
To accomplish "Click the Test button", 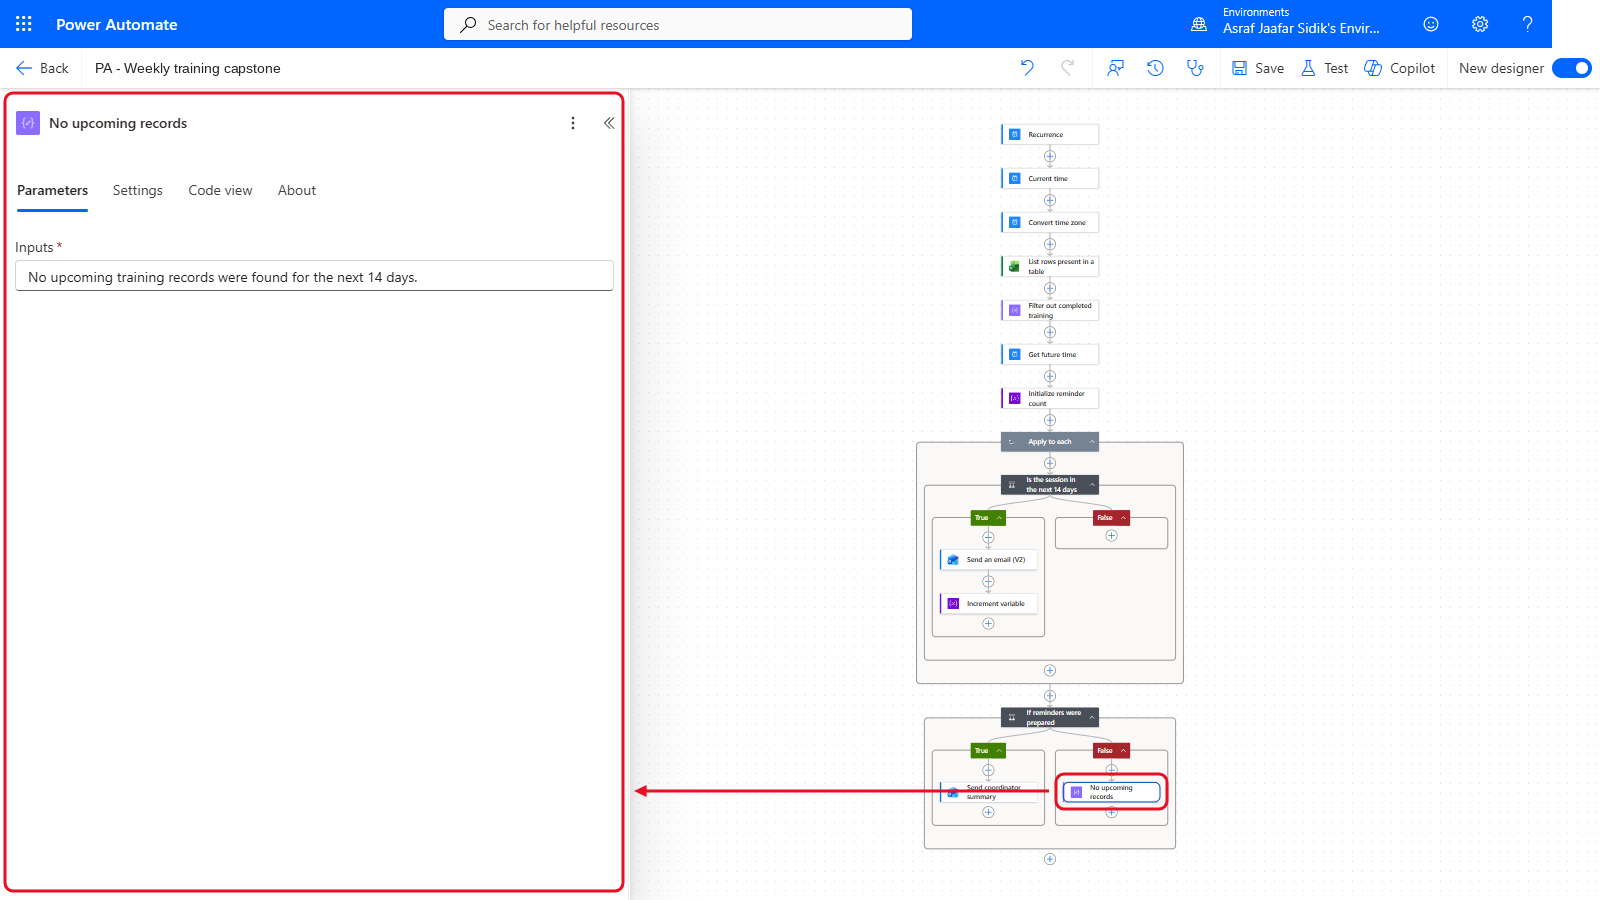I will tap(1324, 68).
